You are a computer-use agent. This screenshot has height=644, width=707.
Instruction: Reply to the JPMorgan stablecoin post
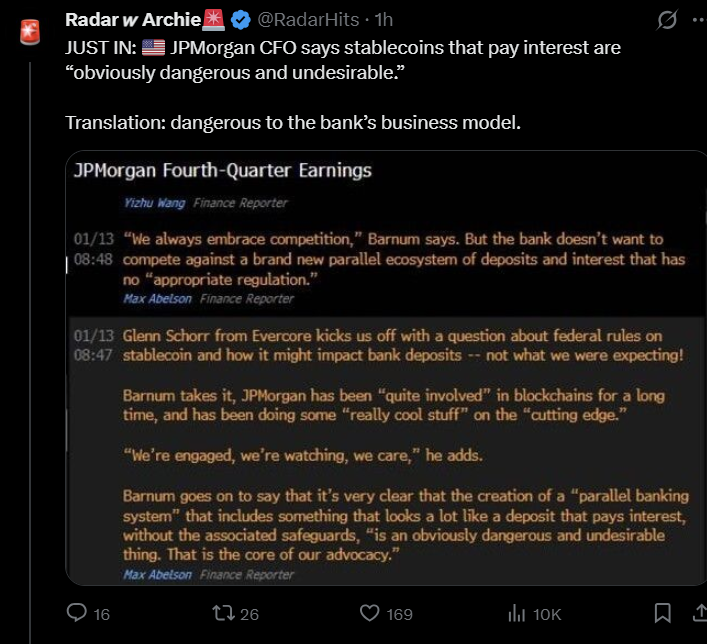click(77, 613)
